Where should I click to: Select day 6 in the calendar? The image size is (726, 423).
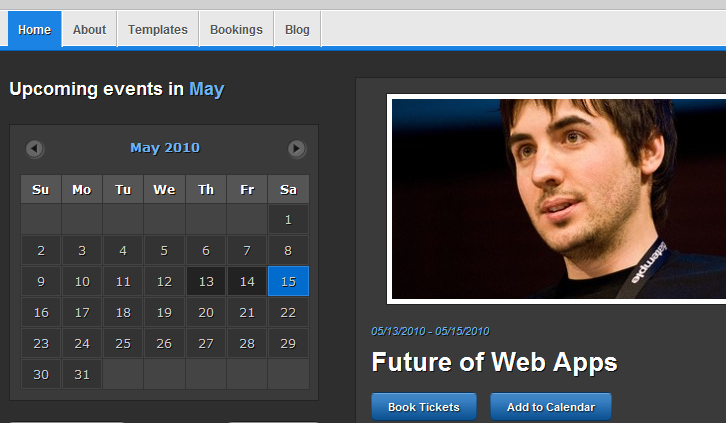[206, 250]
